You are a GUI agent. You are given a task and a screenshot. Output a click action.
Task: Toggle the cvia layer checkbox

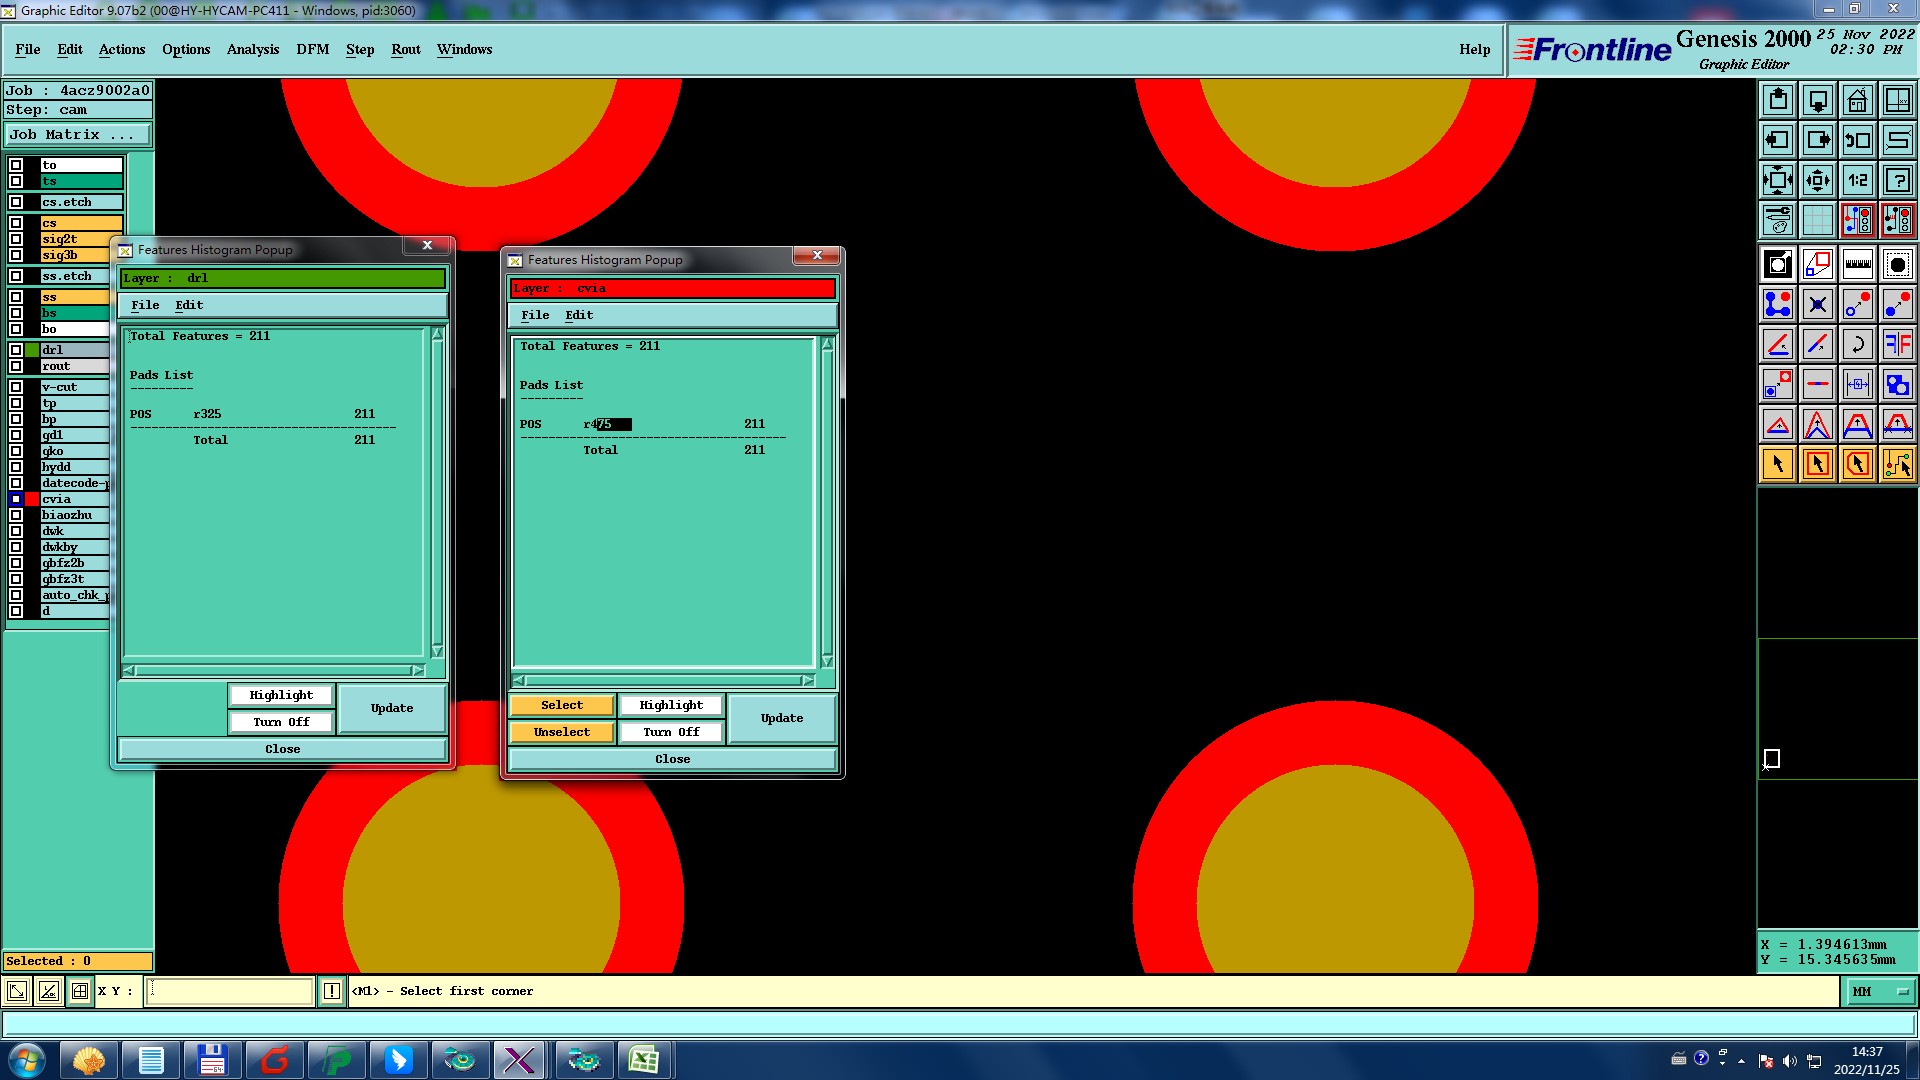(x=16, y=499)
